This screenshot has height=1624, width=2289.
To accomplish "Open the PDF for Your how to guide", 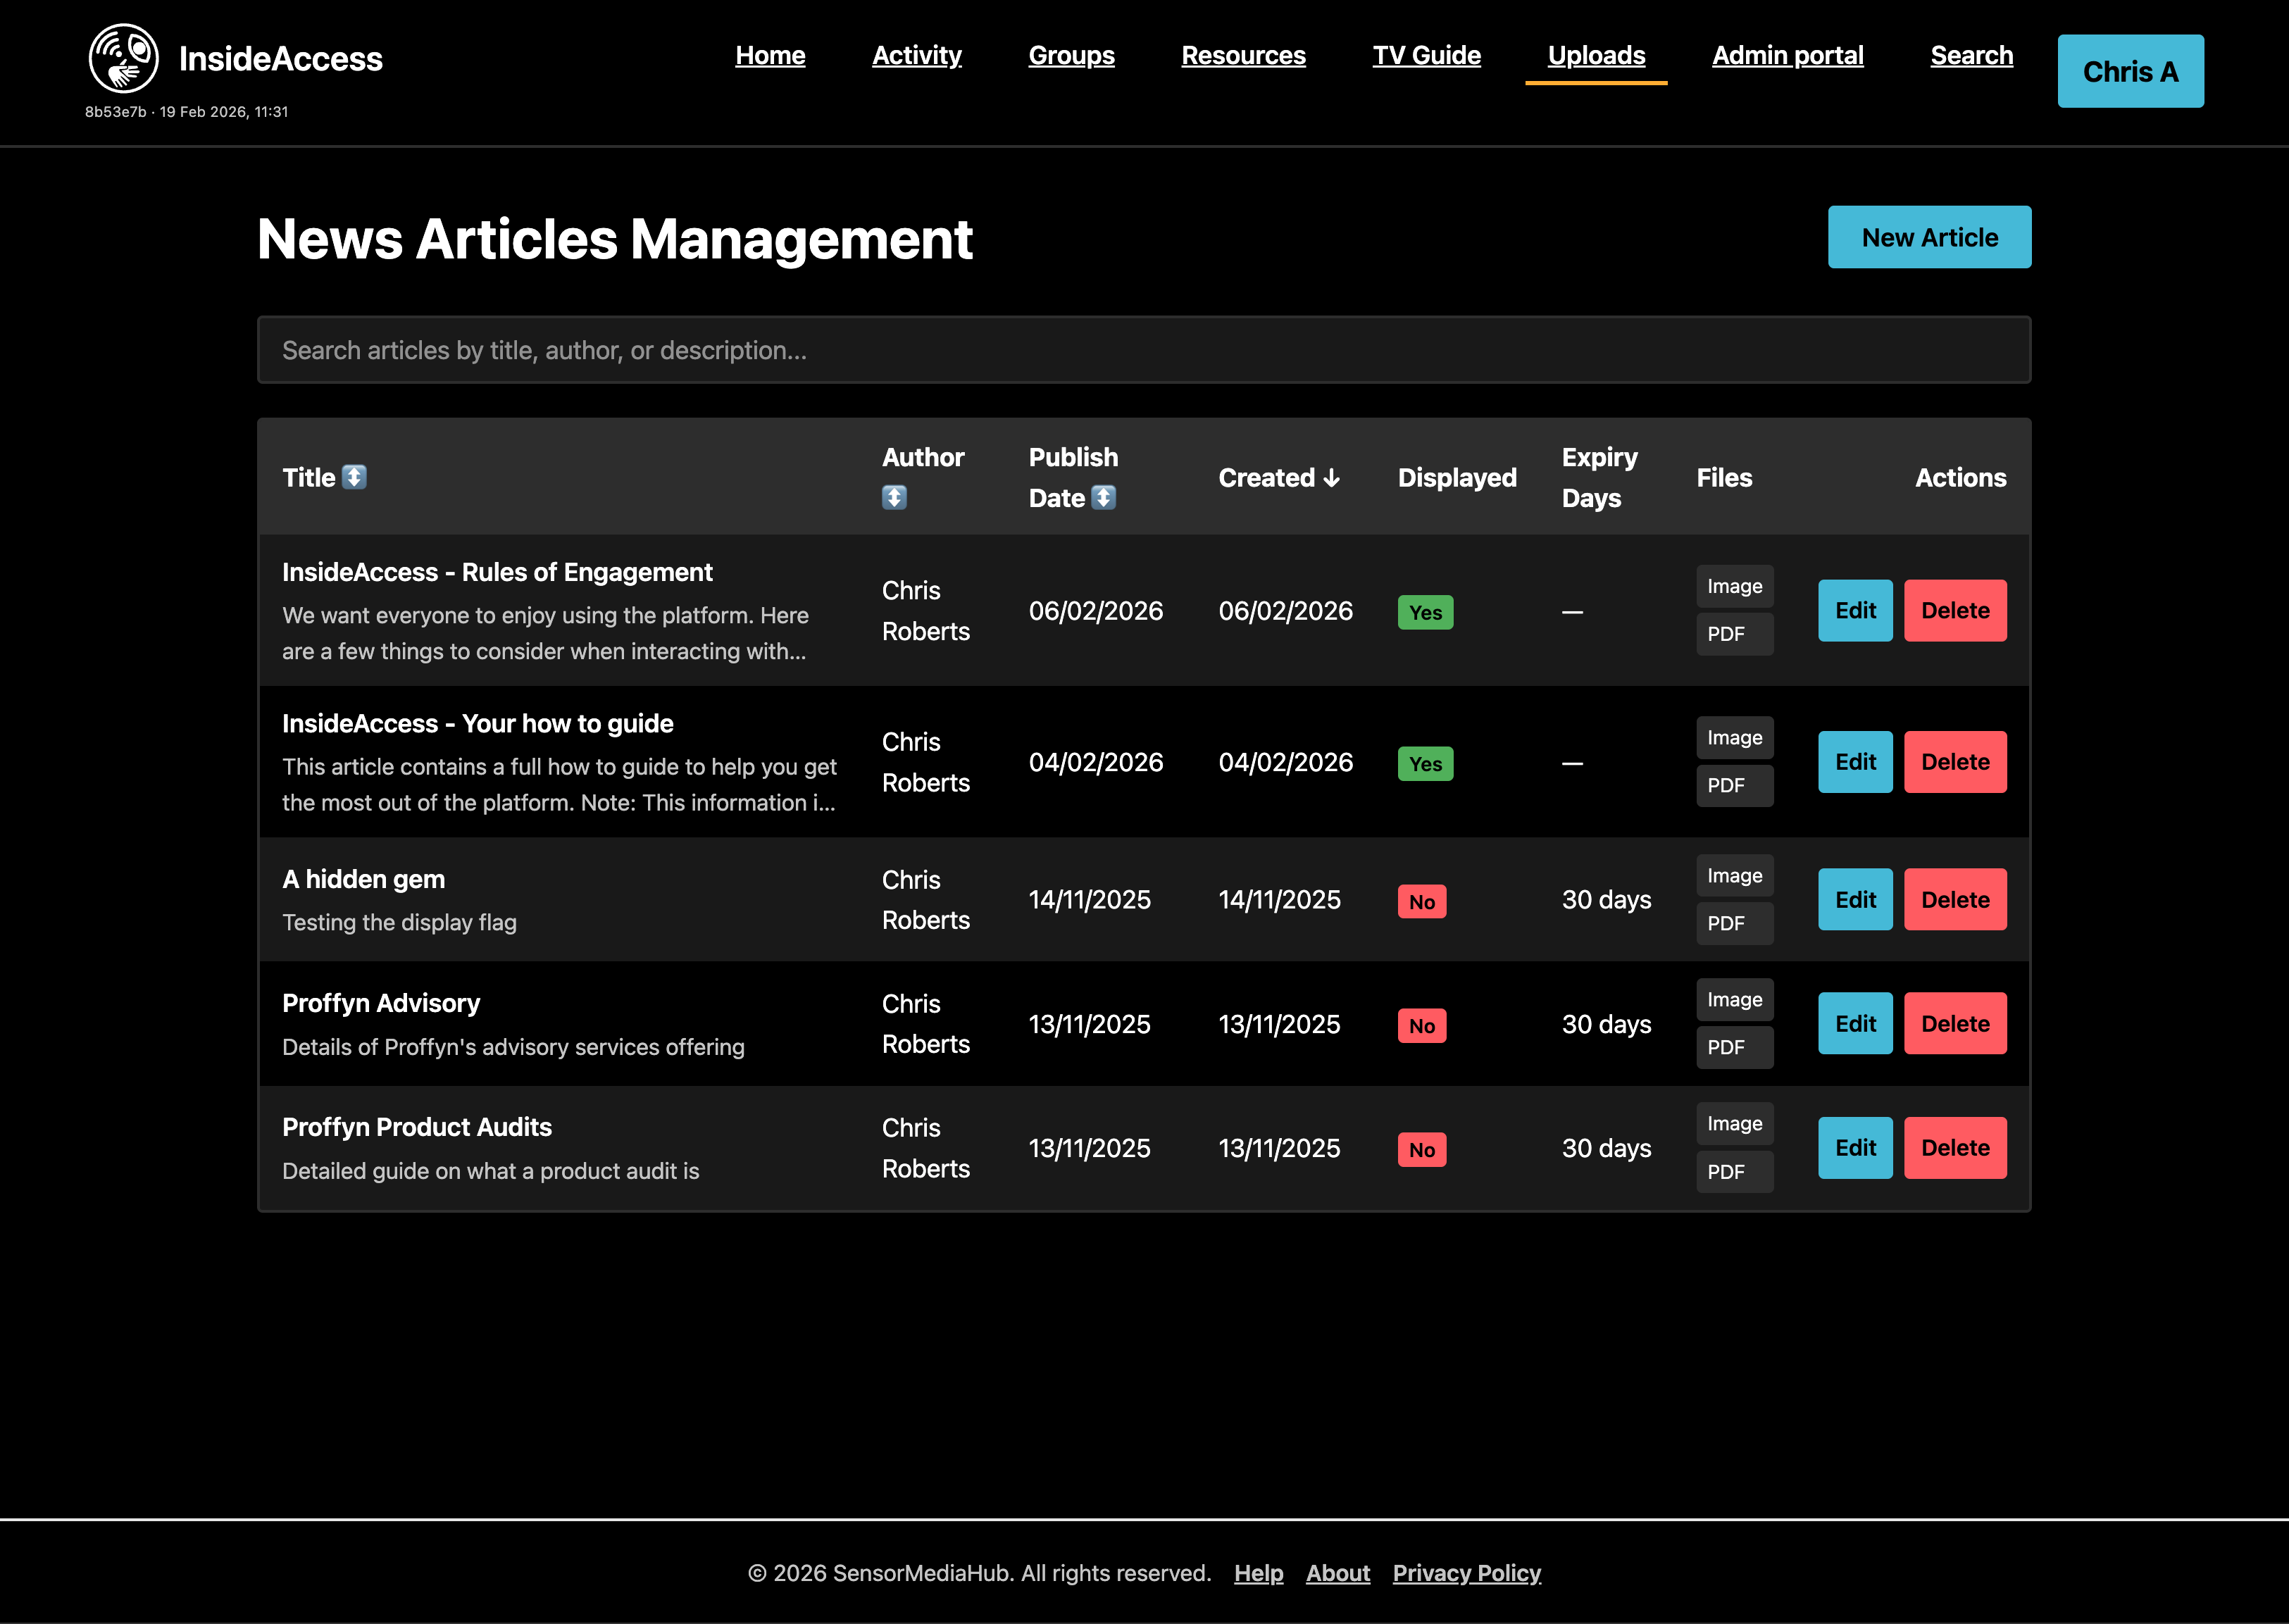I will coord(1734,785).
